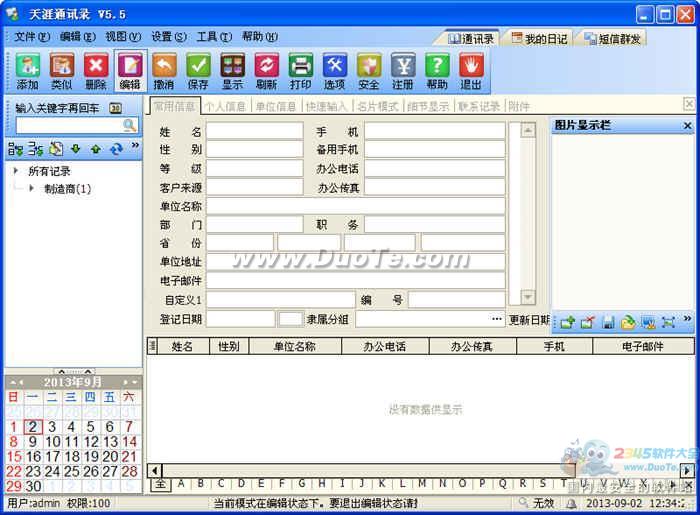
Task: Save the record with 保存 icon
Action: (198, 71)
